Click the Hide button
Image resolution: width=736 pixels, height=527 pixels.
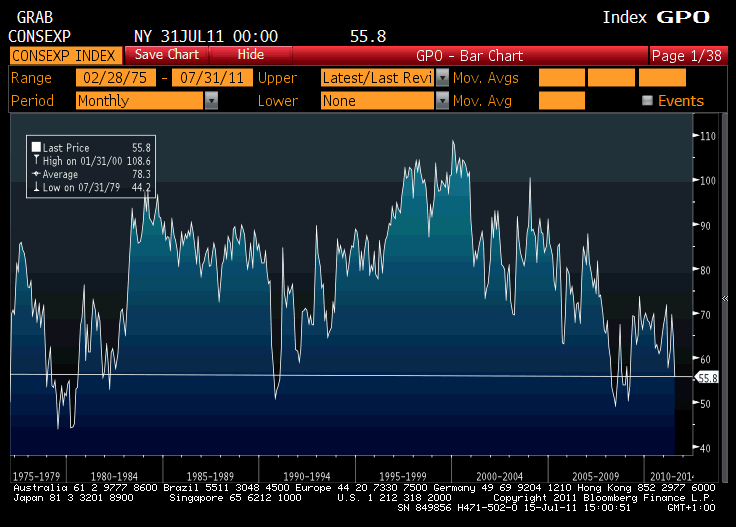[x=251, y=55]
